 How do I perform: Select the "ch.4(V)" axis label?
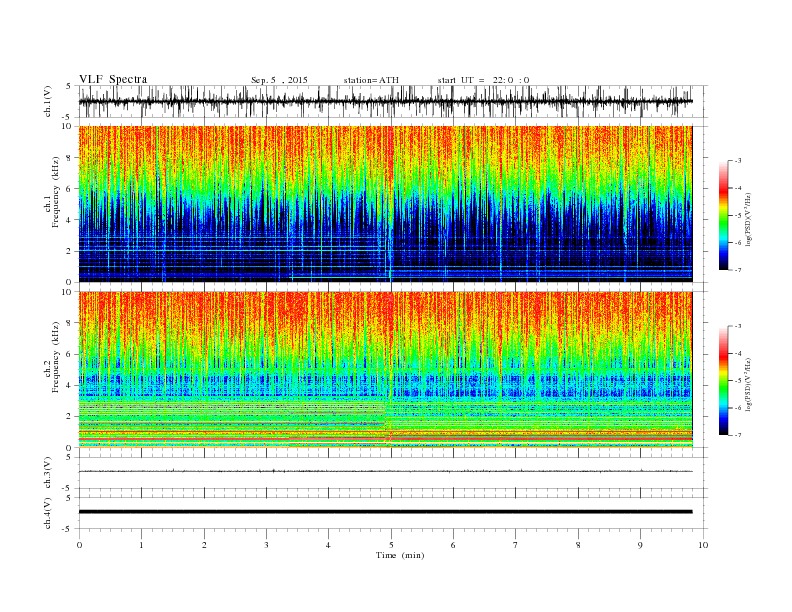click(x=48, y=513)
